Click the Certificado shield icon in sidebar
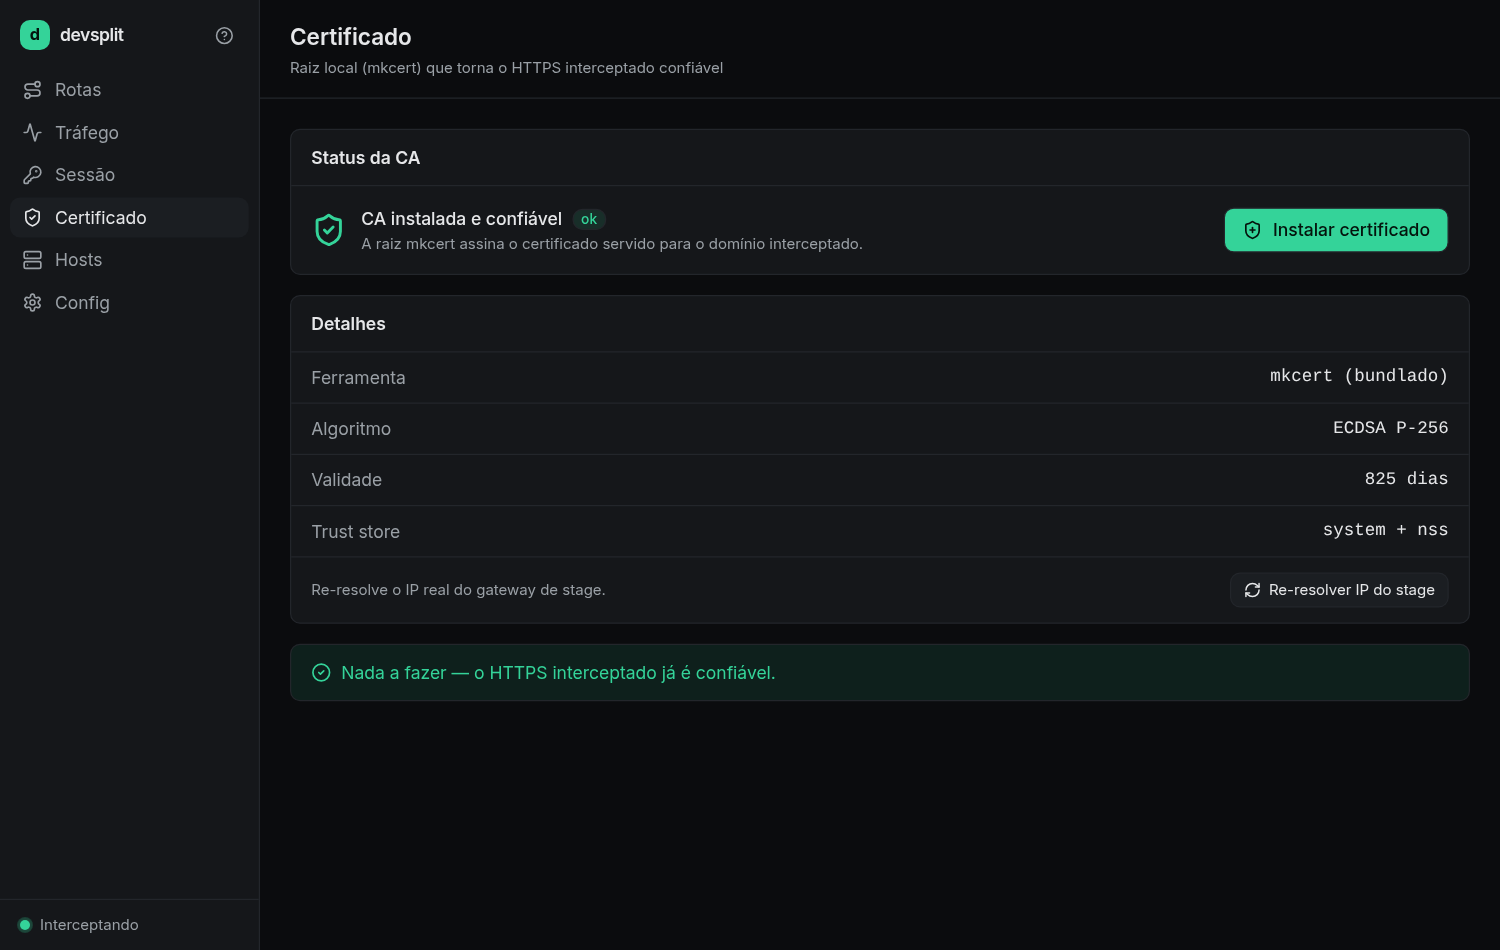Image resolution: width=1500 pixels, height=950 pixels. click(32, 217)
